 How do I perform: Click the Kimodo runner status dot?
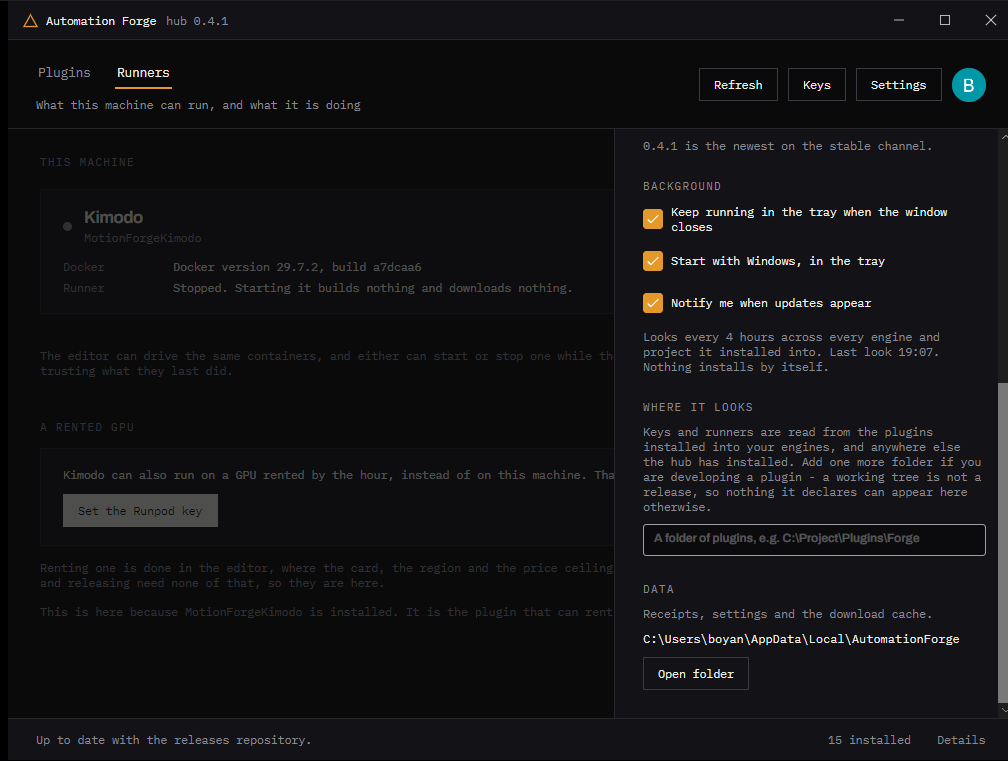[68, 226]
